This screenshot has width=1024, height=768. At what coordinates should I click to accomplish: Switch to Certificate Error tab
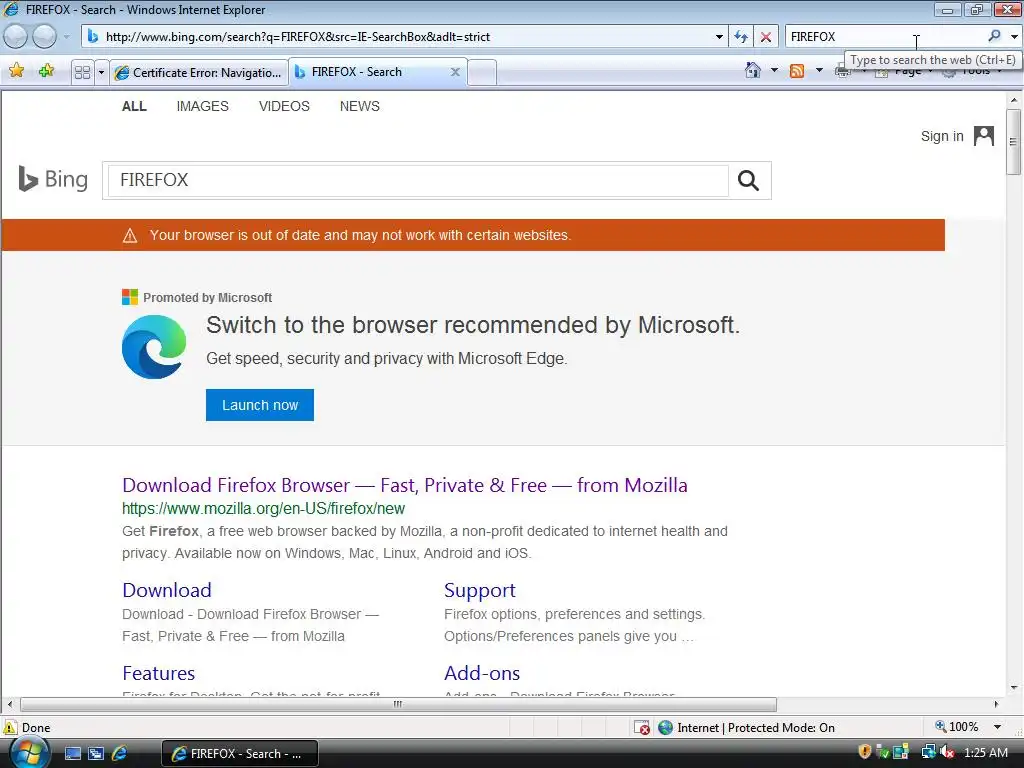[x=199, y=72]
